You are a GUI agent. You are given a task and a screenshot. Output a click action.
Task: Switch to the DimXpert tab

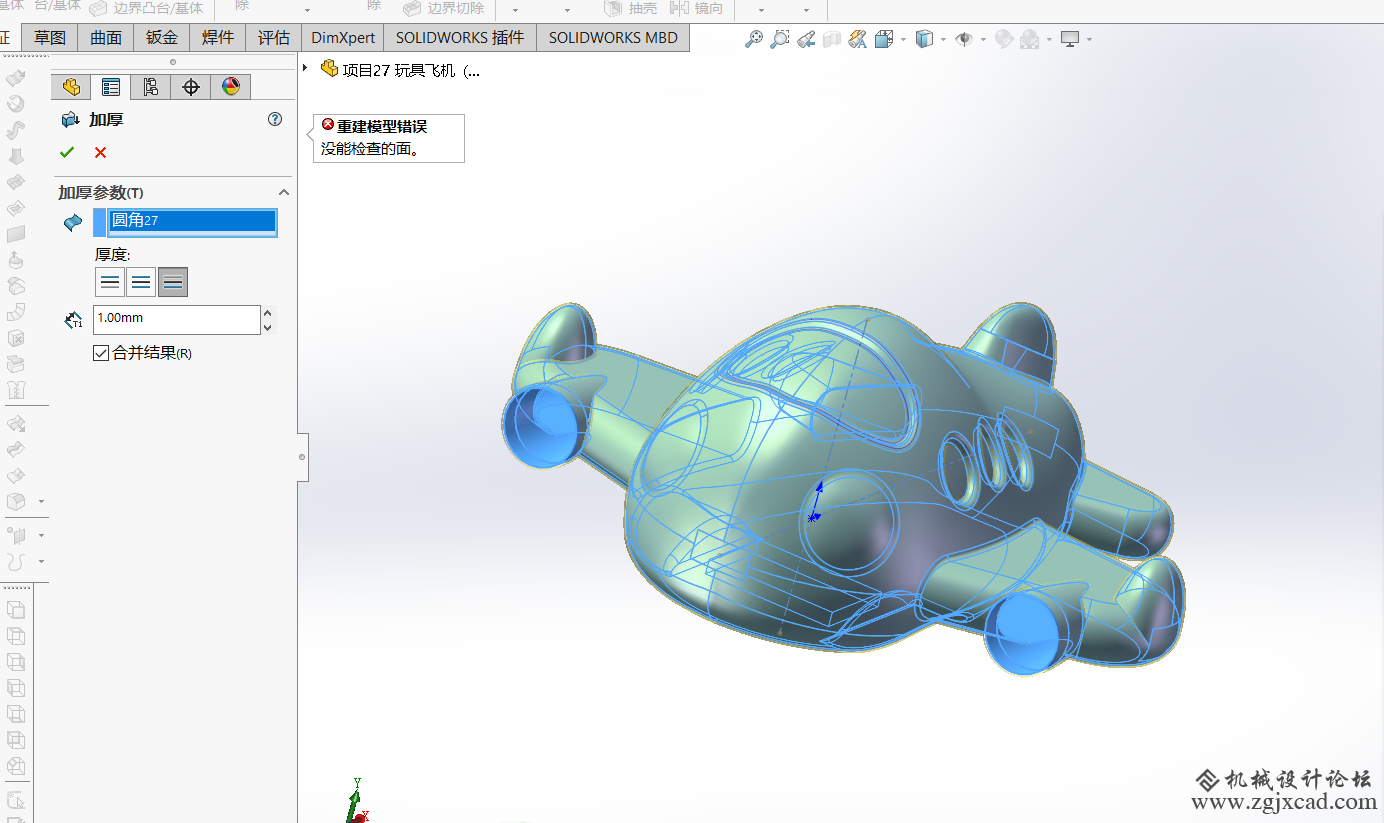coord(343,38)
